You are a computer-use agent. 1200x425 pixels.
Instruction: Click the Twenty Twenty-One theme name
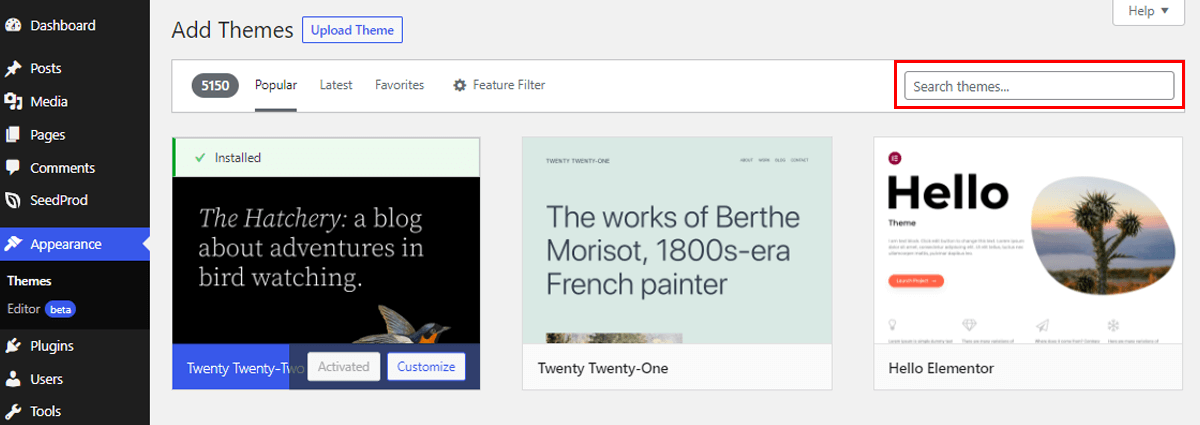click(603, 368)
